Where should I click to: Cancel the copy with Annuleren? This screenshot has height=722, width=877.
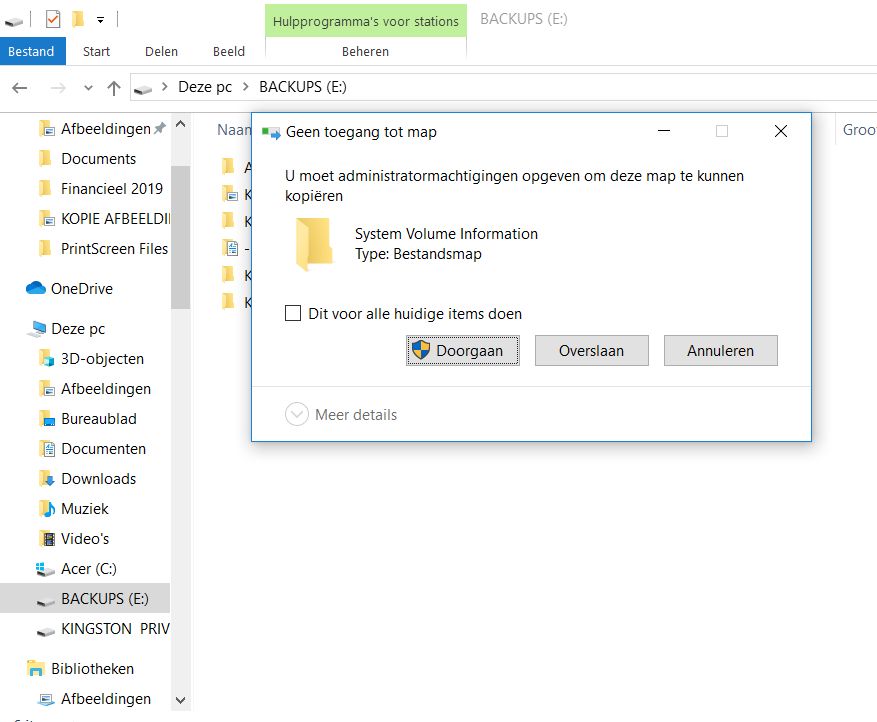click(720, 351)
